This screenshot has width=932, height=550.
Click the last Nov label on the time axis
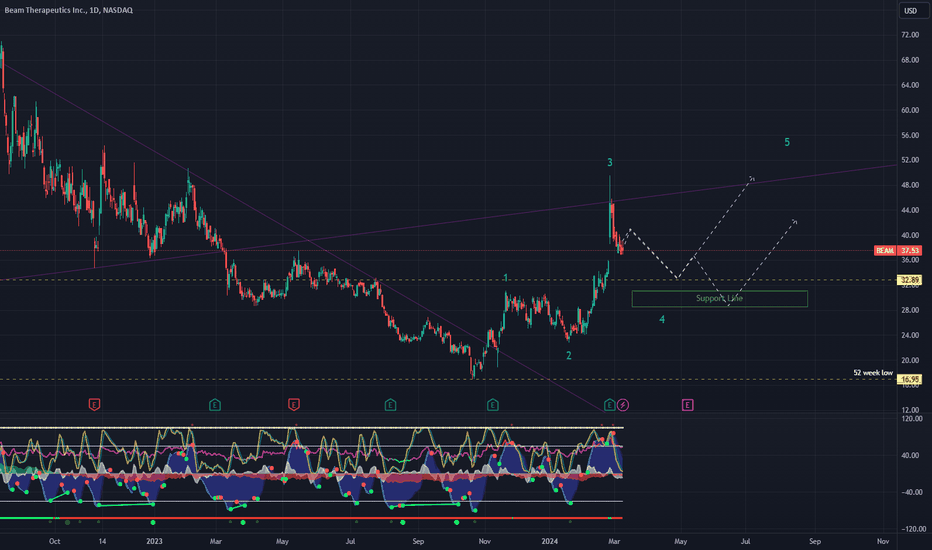click(x=883, y=541)
